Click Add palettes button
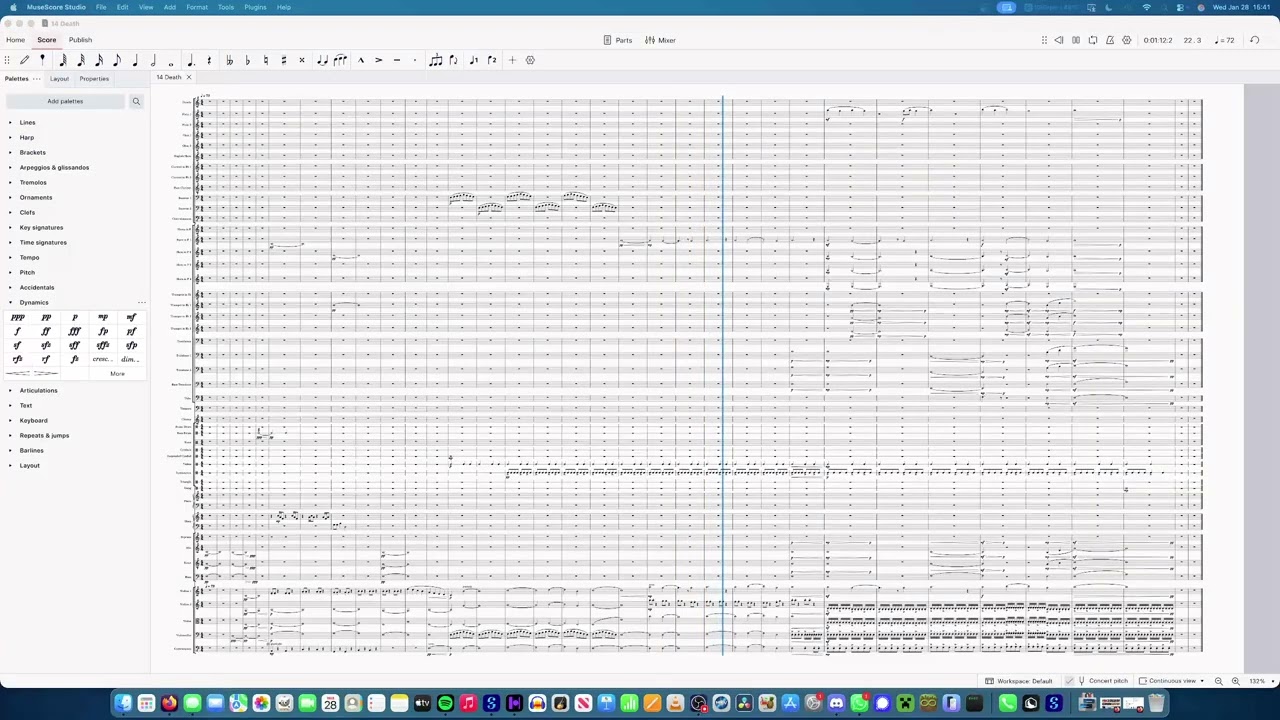 65,101
